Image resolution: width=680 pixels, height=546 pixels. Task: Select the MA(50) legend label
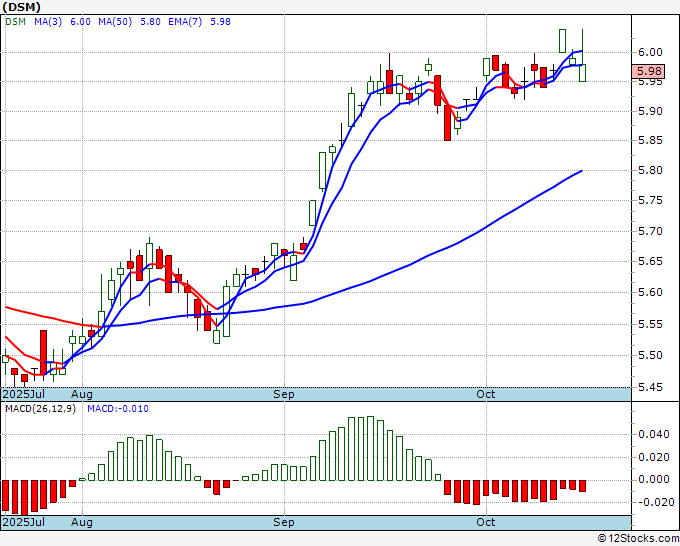pyautogui.click(x=115, y=22)
